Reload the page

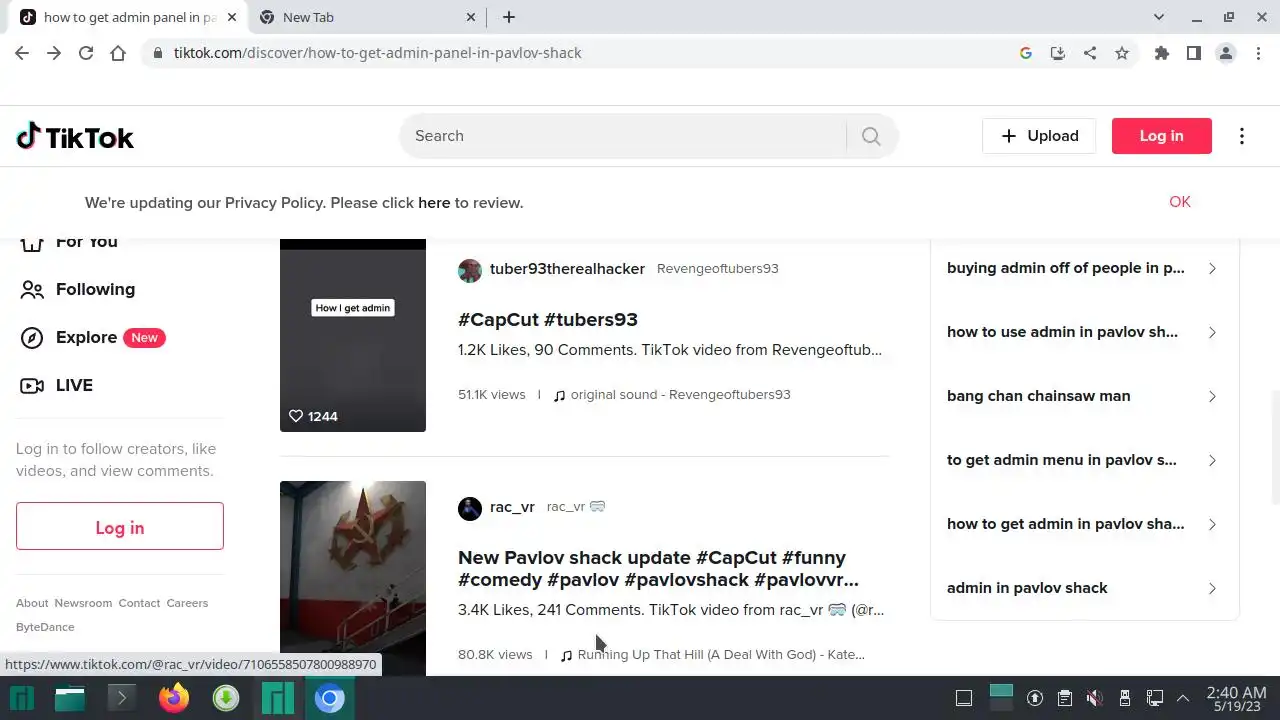86,53
